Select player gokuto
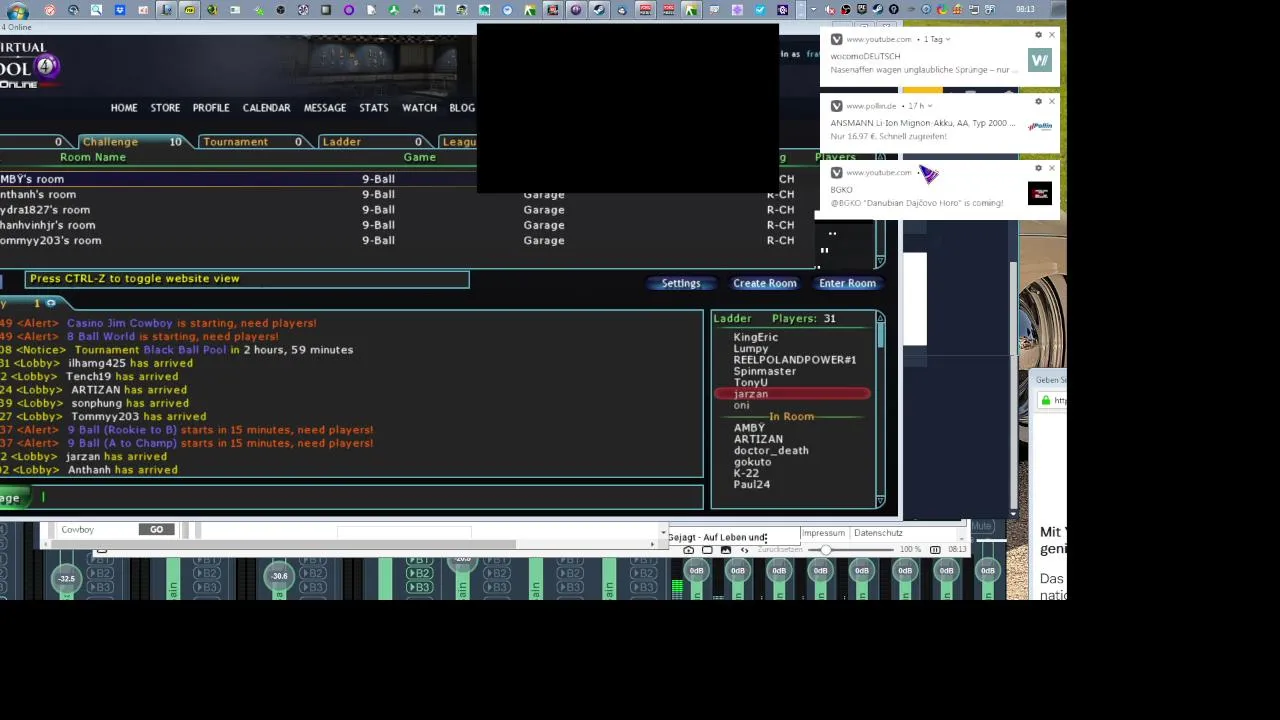This screenshot has height=720, width=1280. 752,462
